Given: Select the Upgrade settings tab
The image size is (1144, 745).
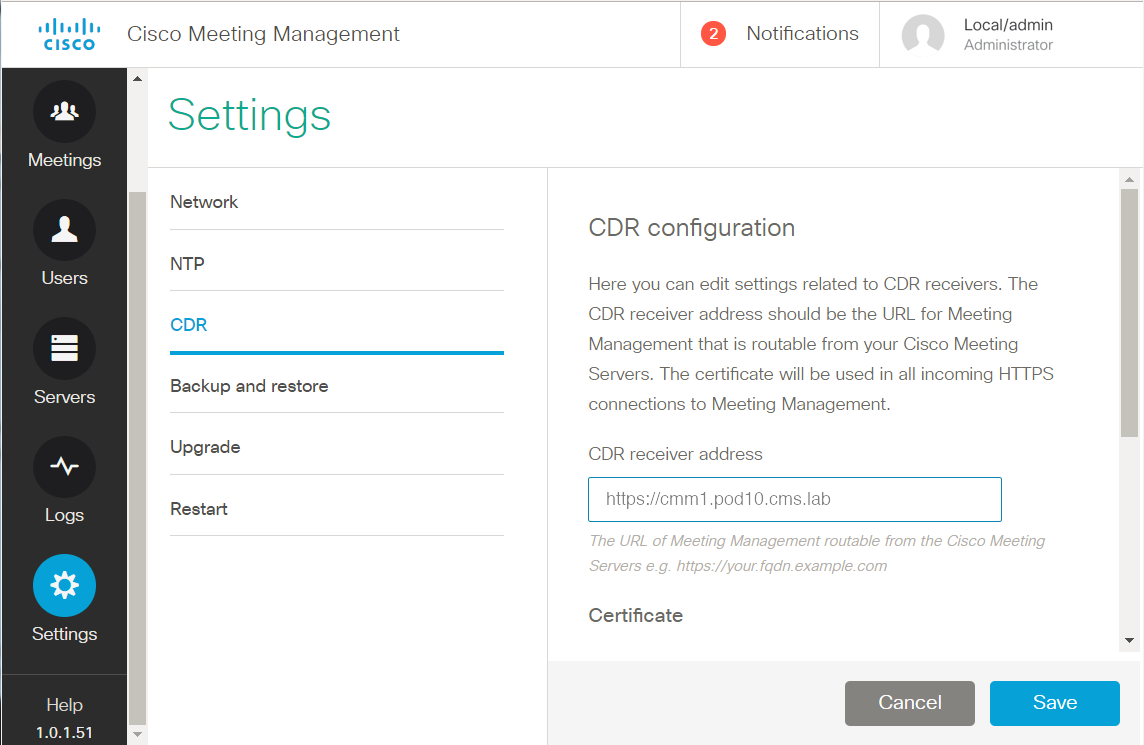Looking at the screenshot, I should (x=336, y=447).
